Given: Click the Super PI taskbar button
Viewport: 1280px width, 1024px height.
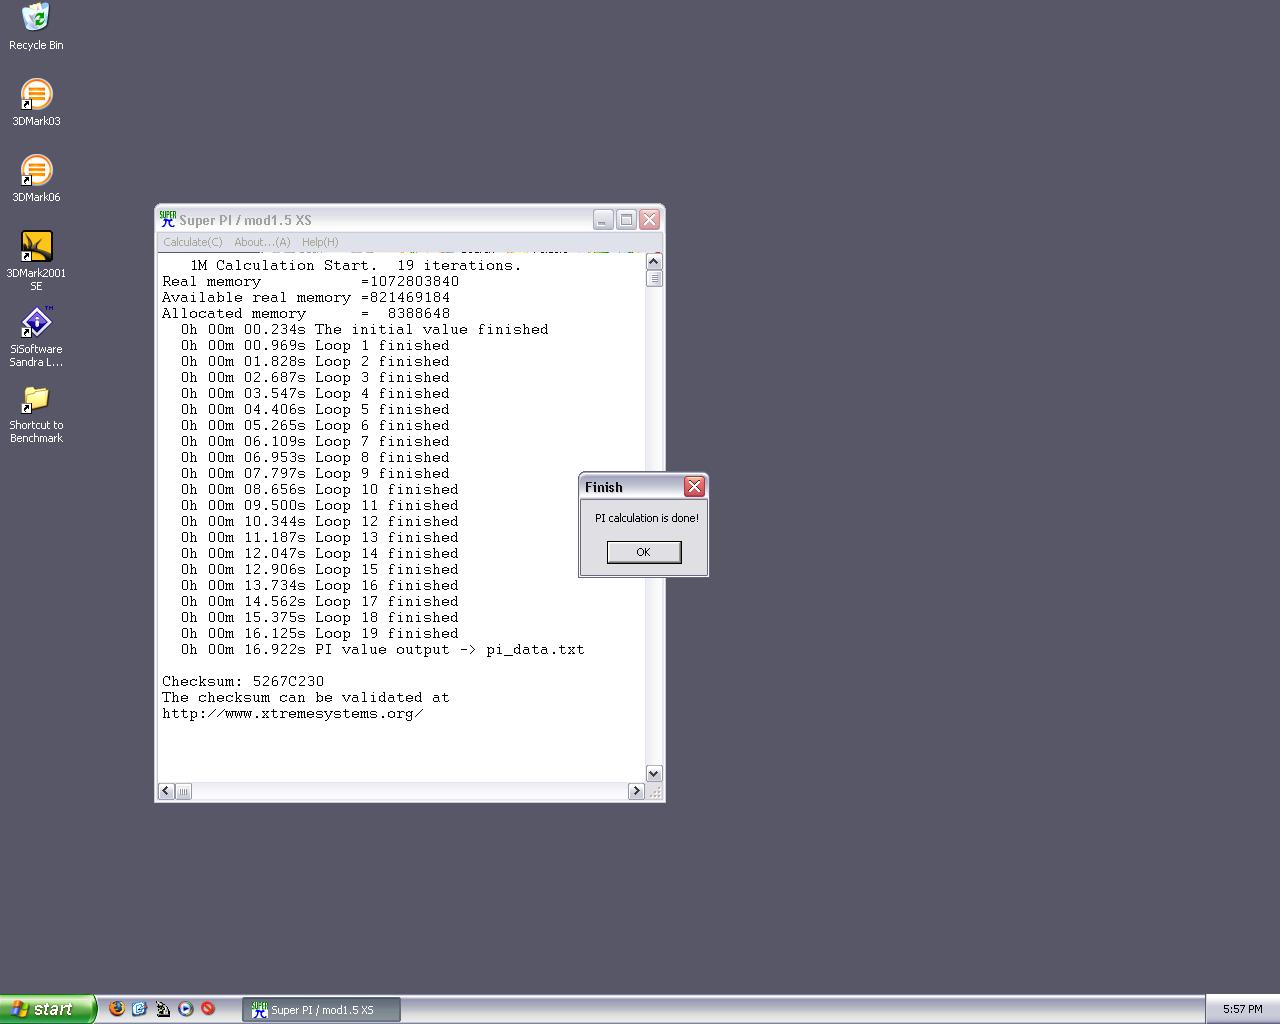Looking at the screenshot, I should click(321, 1010).
